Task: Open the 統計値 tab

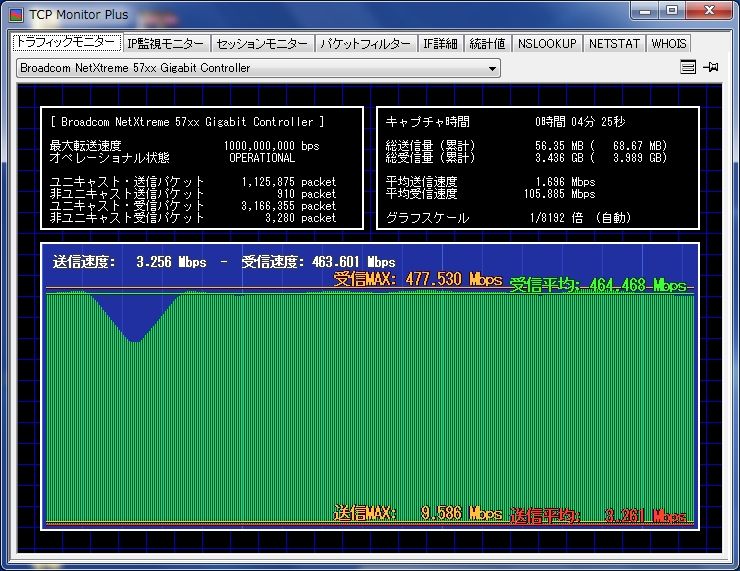Action: (488, 44)
